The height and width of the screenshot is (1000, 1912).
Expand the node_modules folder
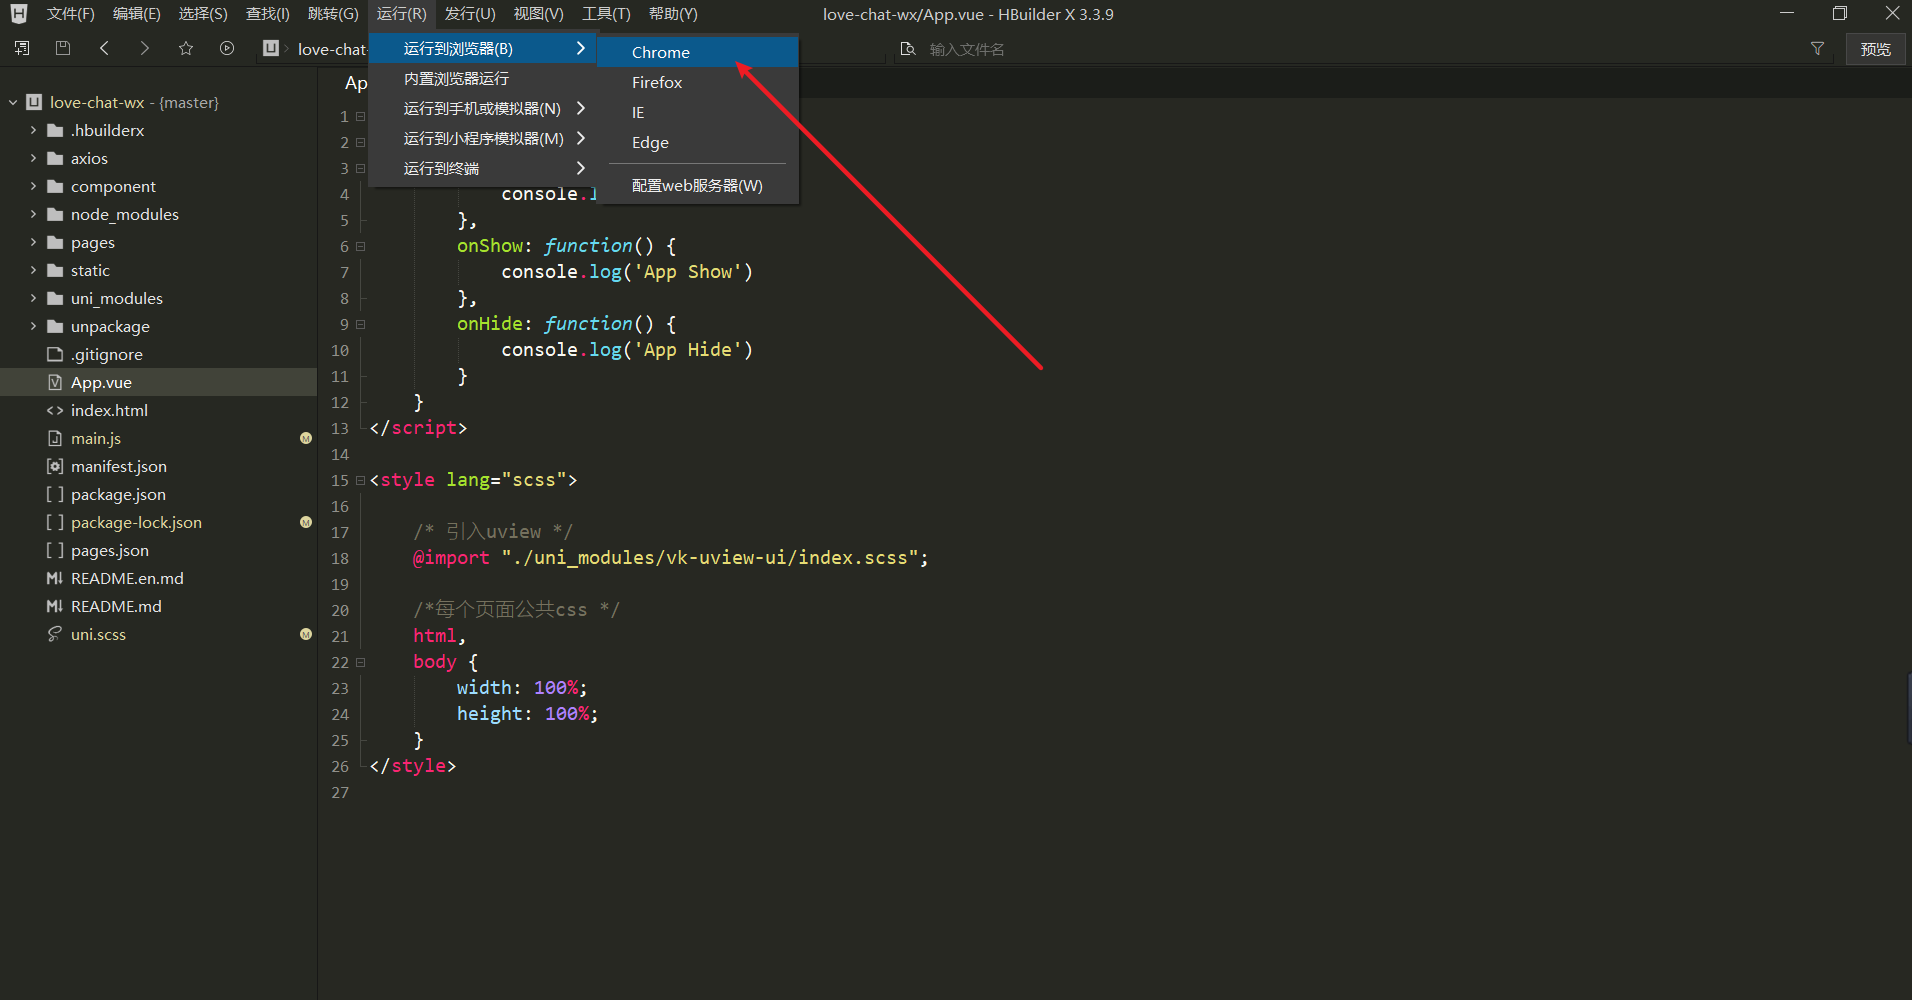point(33,214)
